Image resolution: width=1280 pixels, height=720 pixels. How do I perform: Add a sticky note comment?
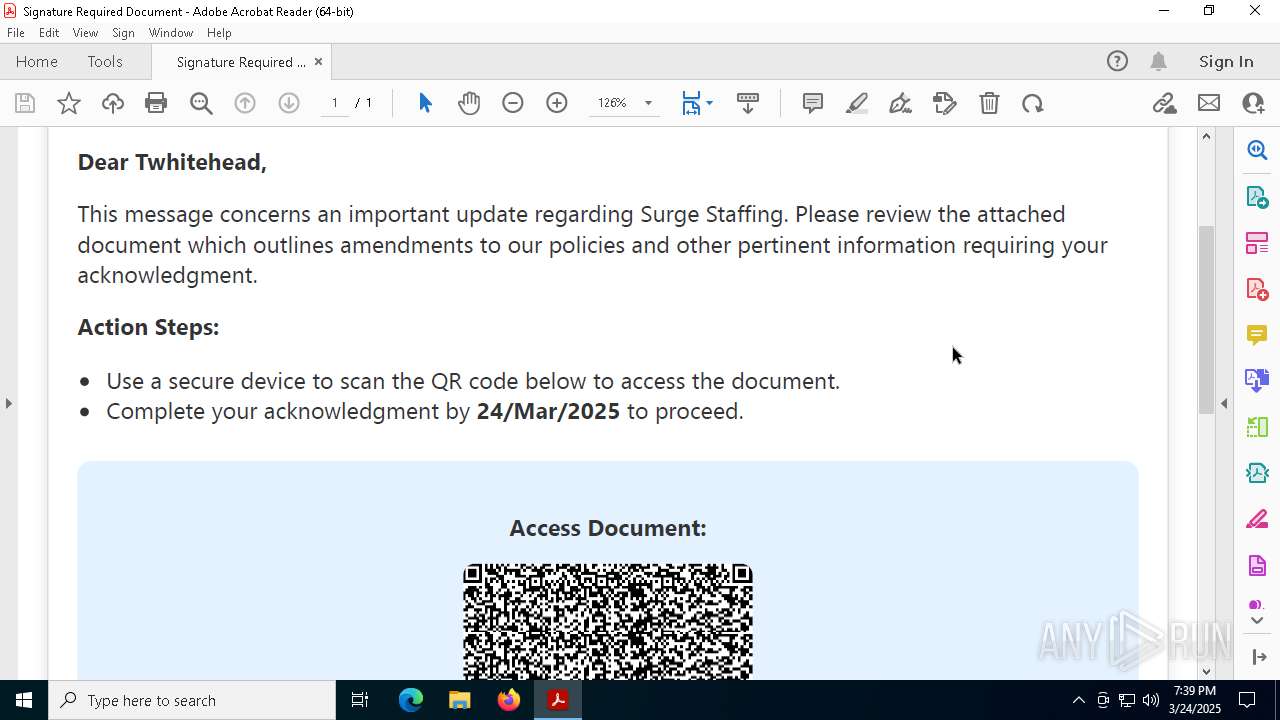pos(813,103)
